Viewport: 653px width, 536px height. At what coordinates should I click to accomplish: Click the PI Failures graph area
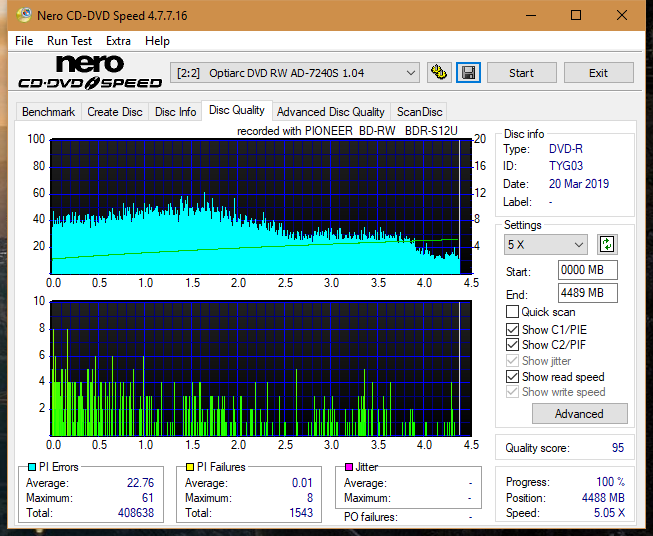click(x=261, y=368)
